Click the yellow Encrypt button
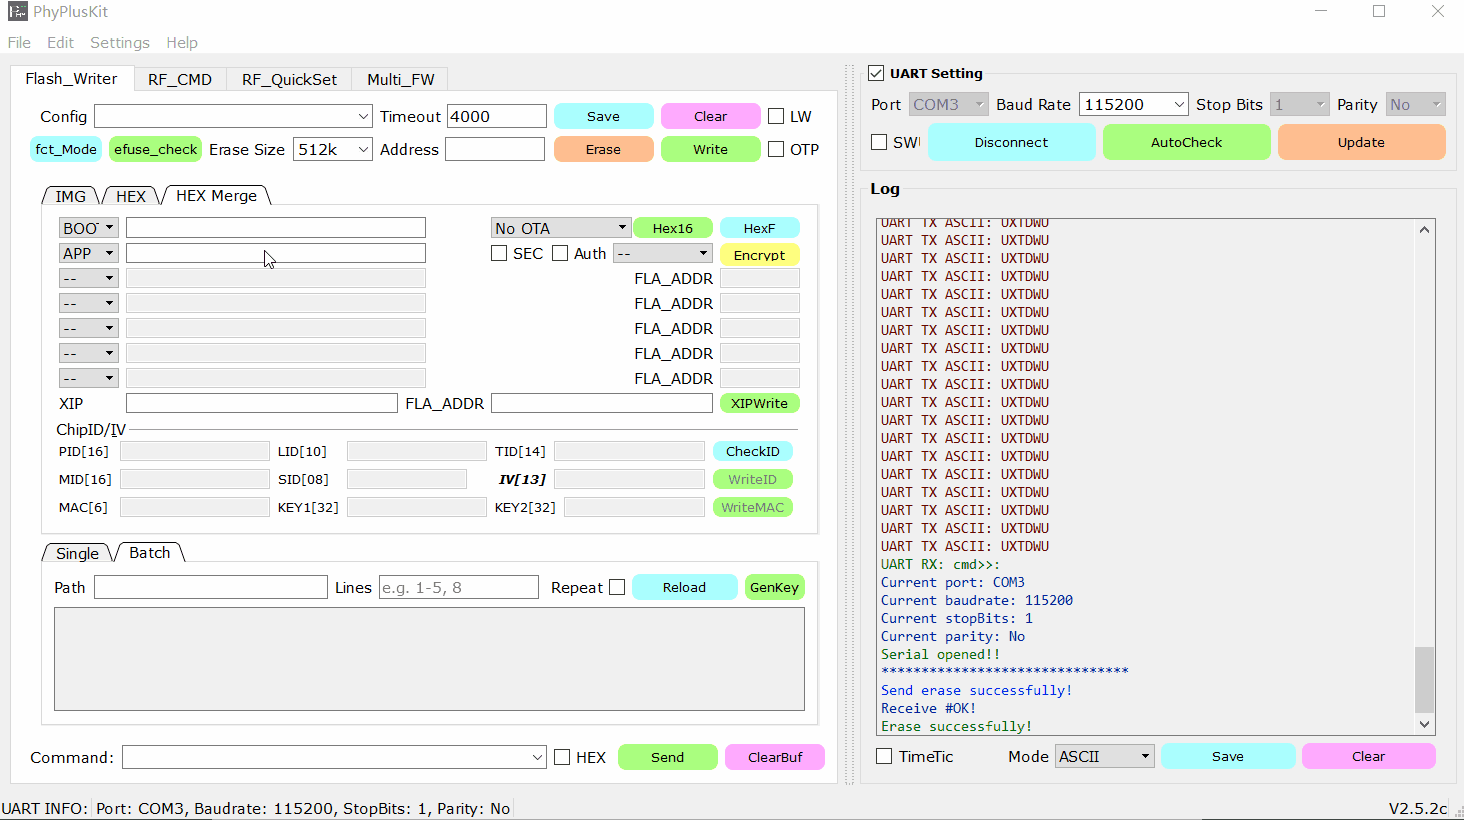The width and height of the screenshot is (1464, 820). point(759,255)
